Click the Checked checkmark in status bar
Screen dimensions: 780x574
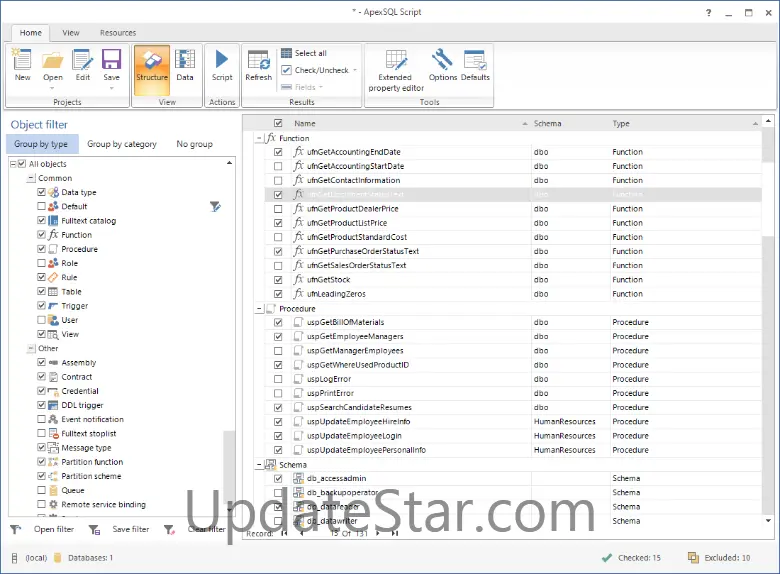(x=606, y=558)
